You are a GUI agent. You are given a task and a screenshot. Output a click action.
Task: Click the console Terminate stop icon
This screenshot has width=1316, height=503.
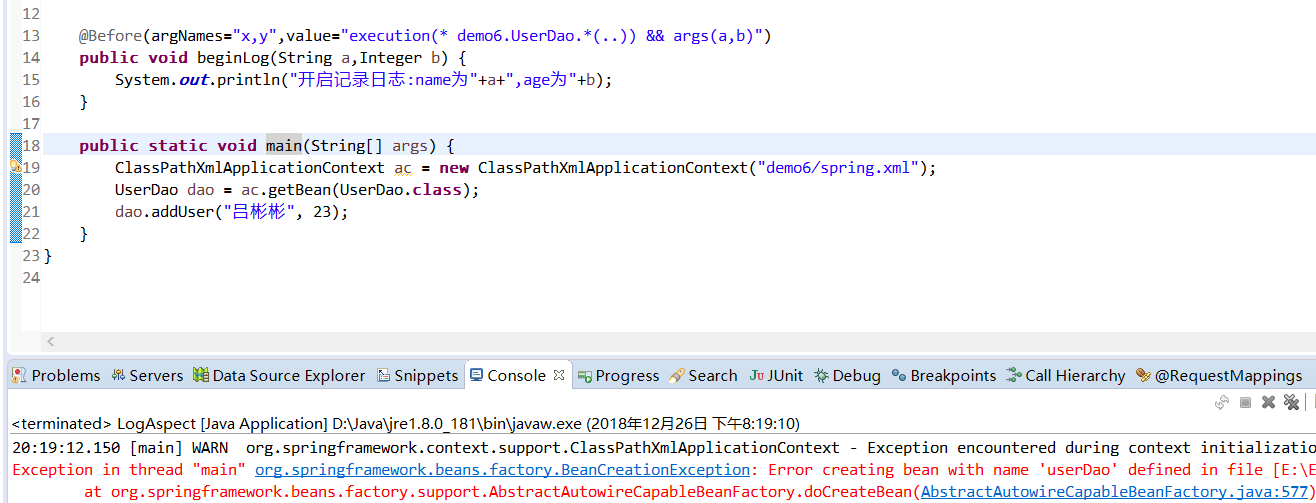pos(1246,402)
